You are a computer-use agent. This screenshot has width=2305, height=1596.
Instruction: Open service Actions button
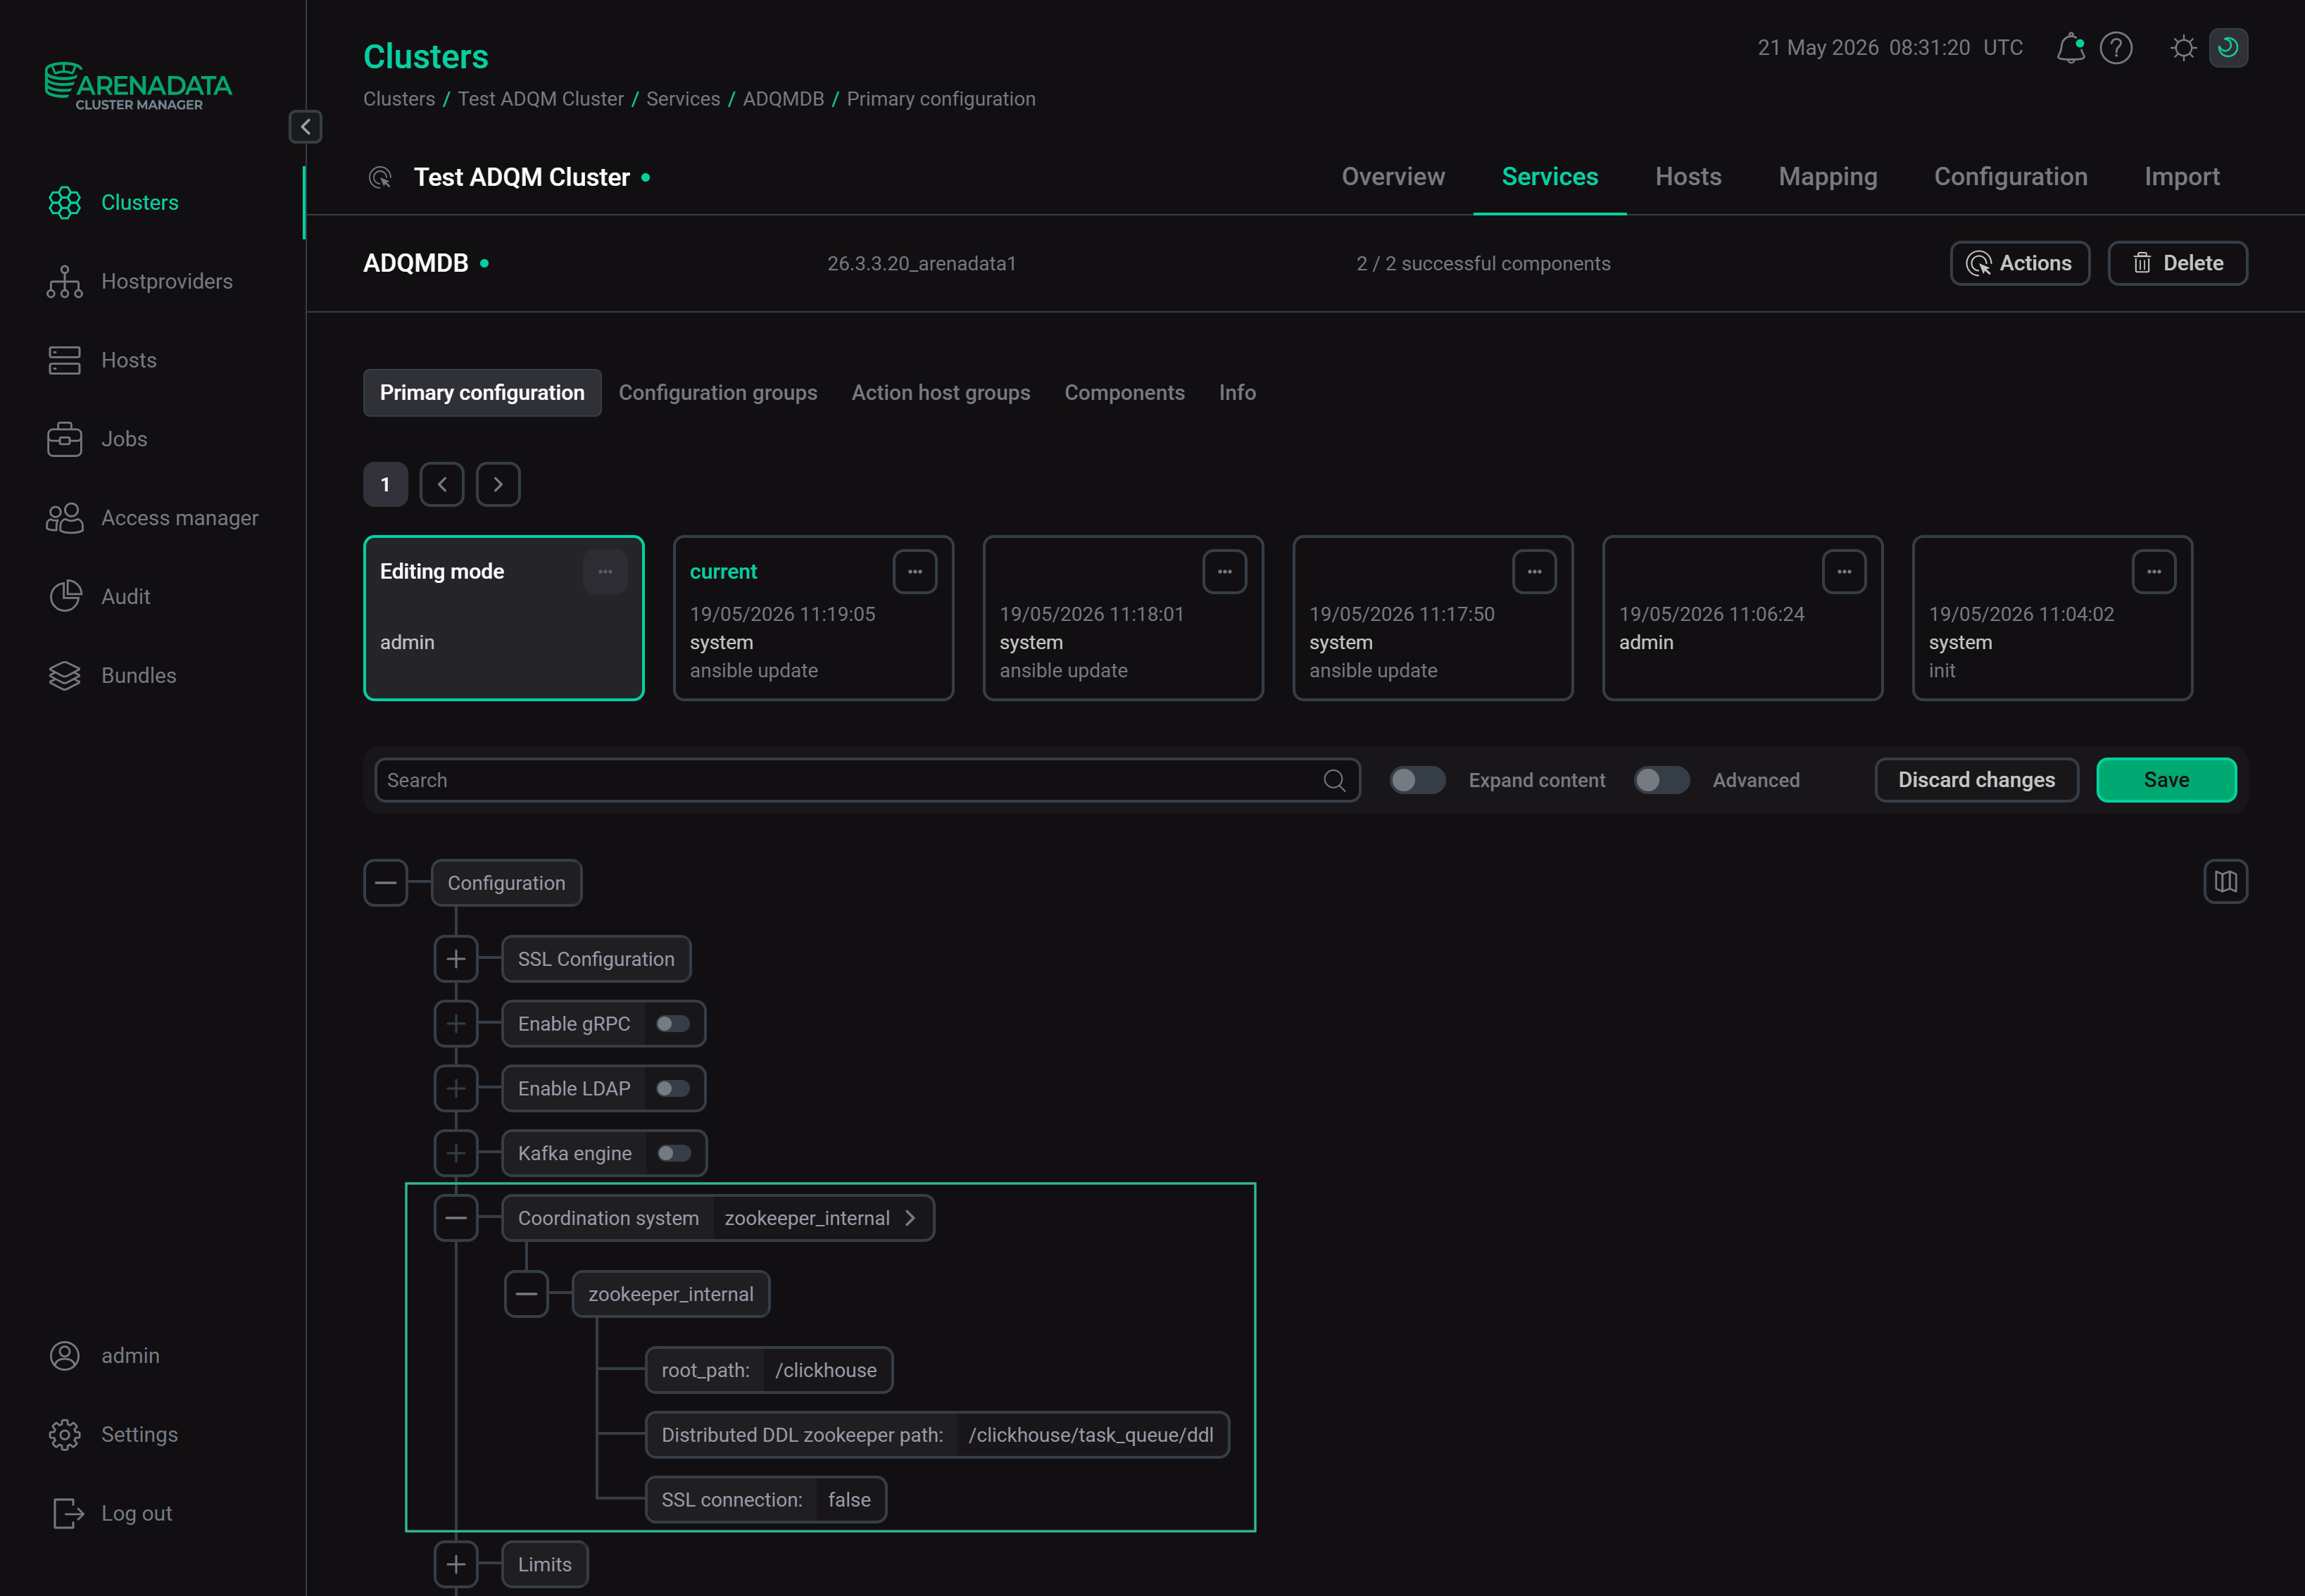pos(2019,263)
